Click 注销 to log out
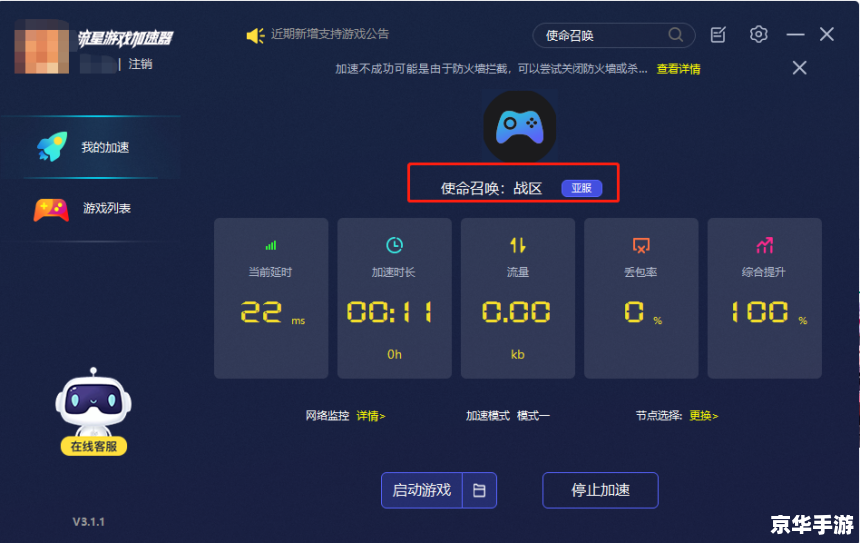This screenshot has height=543, width=860. pyautogui.click(x=140, y=64)
